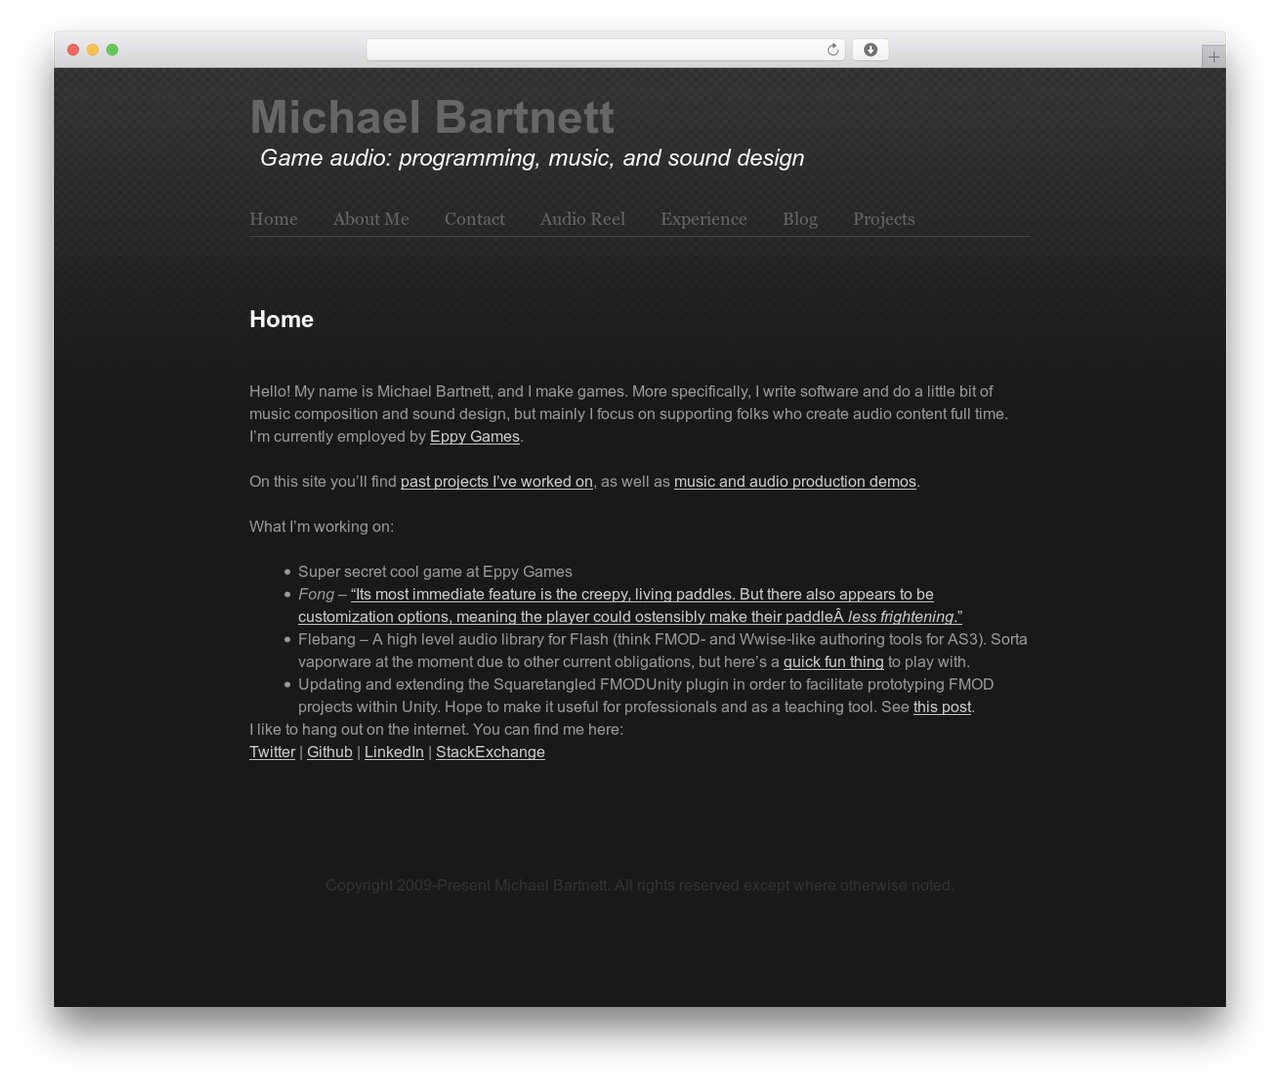The width and height of the screenshot is (1280, 1084).
Task: Go to the StackExchange link
Action: (490, 752)
